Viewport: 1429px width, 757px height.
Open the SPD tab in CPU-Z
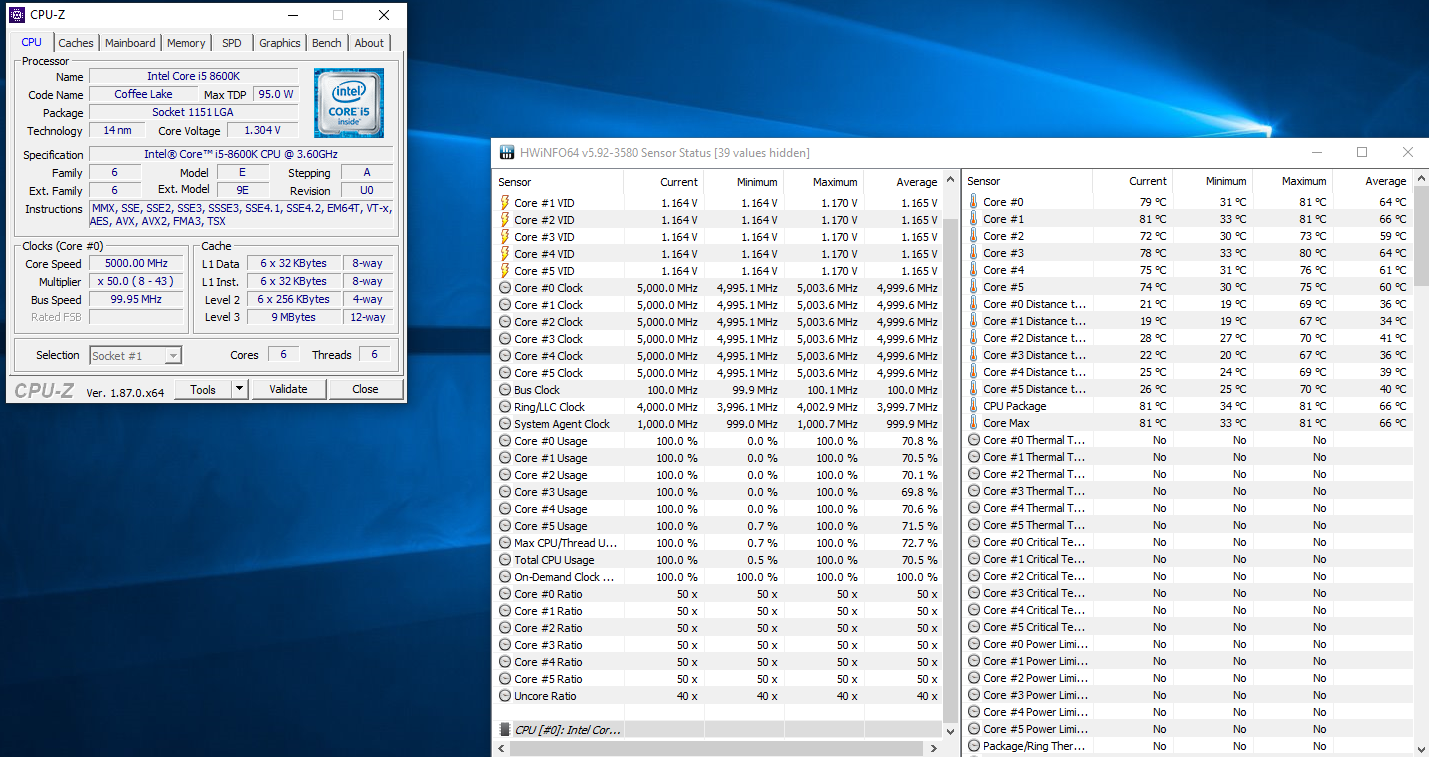232,43
